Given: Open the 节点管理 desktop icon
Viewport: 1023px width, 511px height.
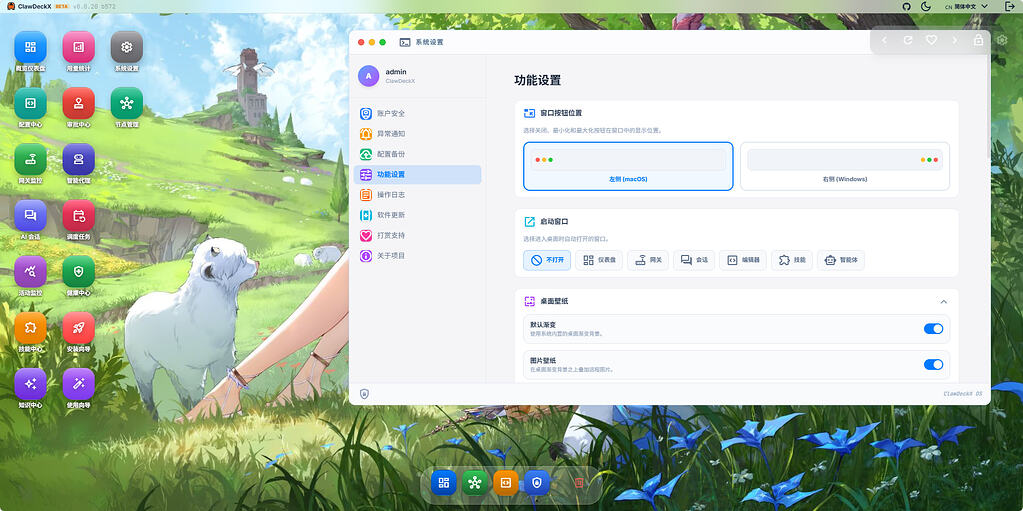Looking at the screenshot, I should [x=127, y=103].
